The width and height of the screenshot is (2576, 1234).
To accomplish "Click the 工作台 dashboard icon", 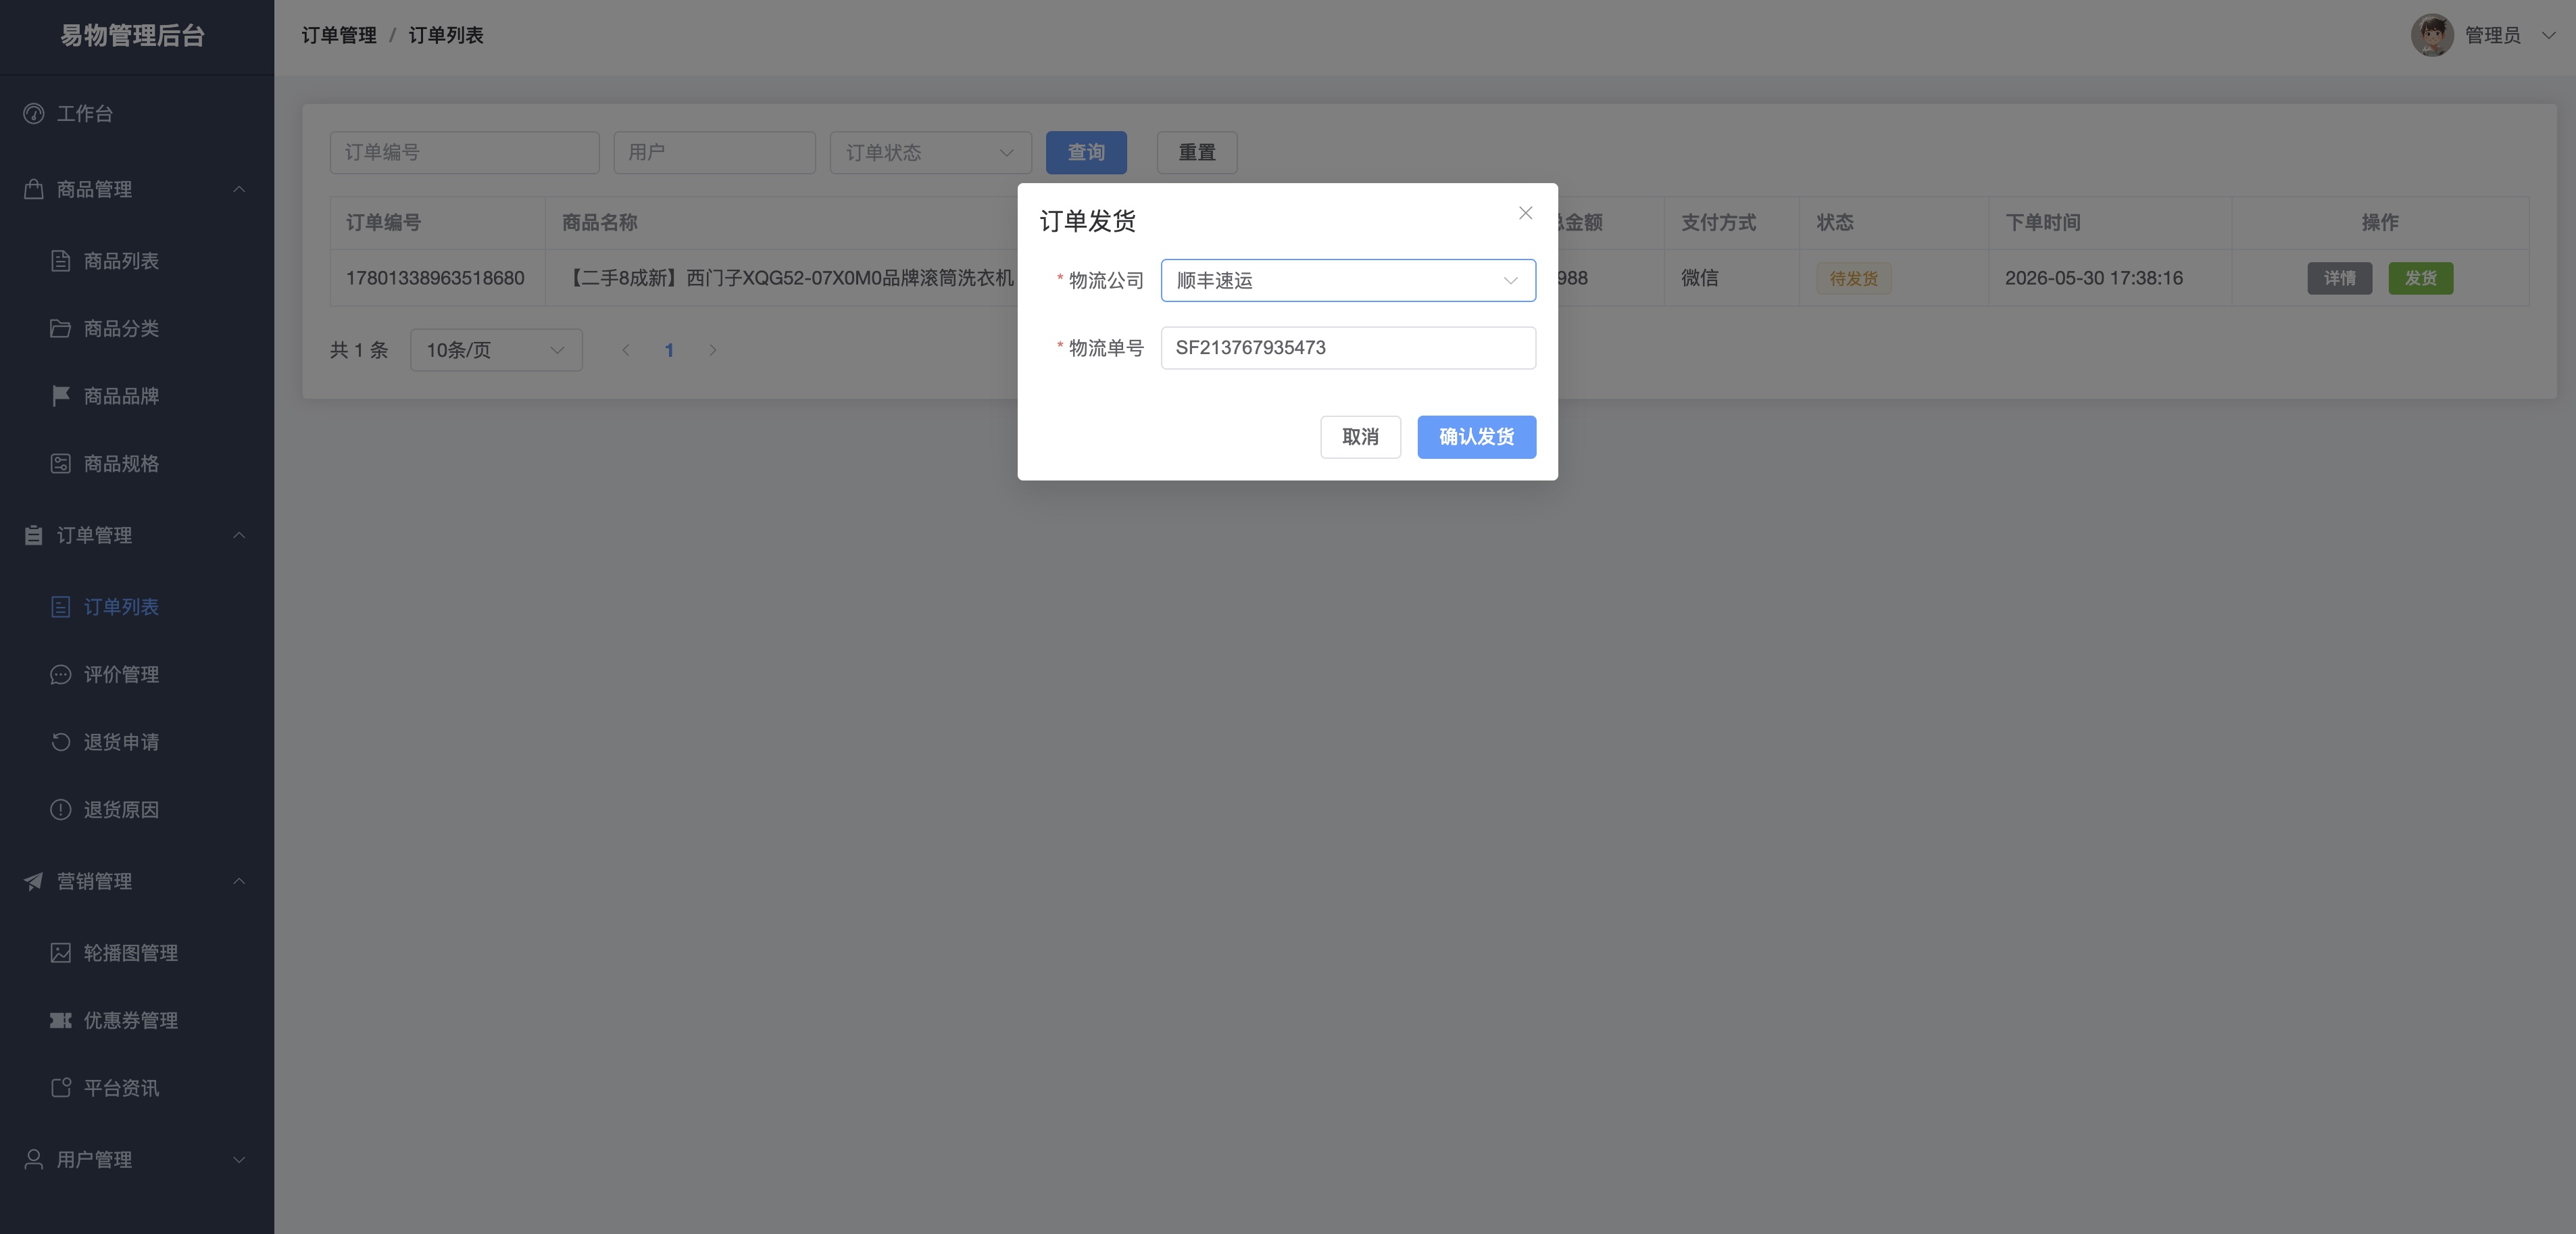I will click(x=34, y=114).
